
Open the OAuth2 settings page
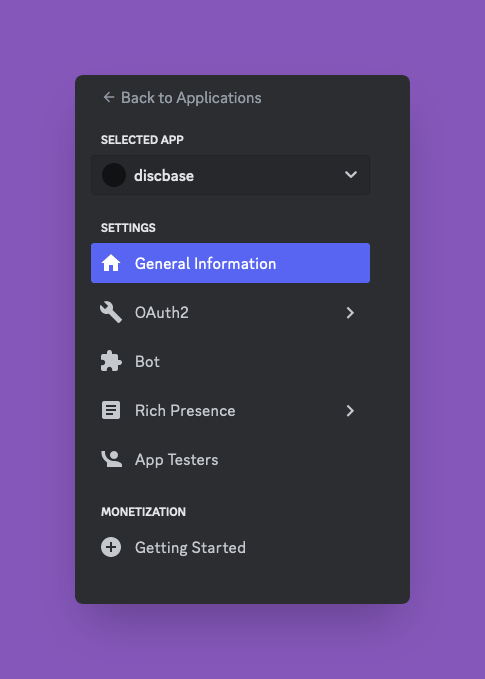pyautogui.click(x=230, y=312)
